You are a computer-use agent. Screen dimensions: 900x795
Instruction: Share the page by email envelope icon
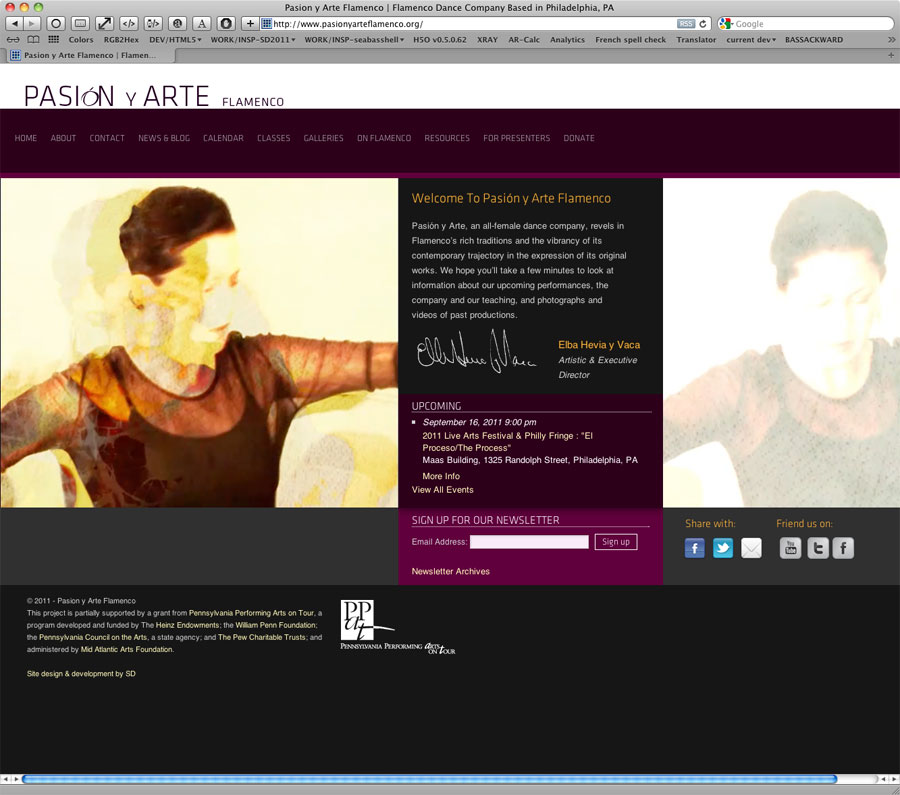[x=751, y=548]
